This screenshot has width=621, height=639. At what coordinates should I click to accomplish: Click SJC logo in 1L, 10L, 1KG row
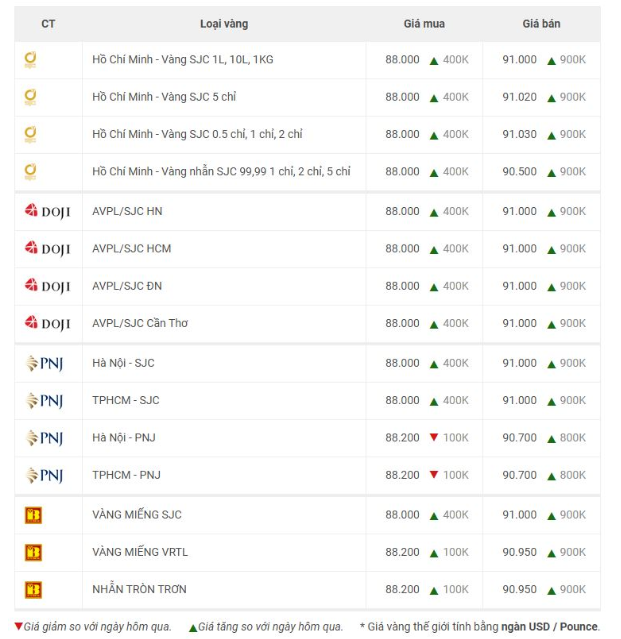click(31, 60)
